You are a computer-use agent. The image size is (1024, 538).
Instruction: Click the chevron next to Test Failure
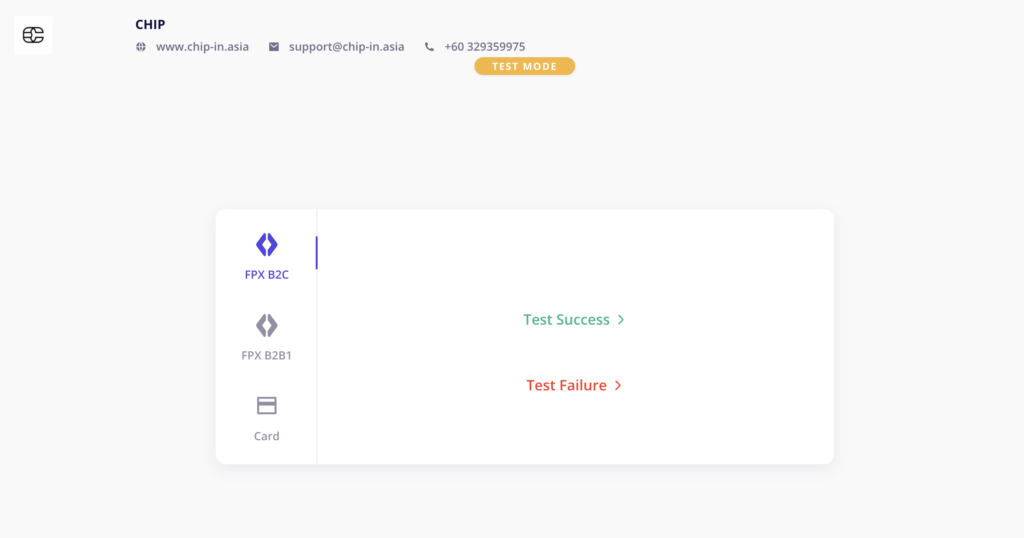tap(618, 386)
